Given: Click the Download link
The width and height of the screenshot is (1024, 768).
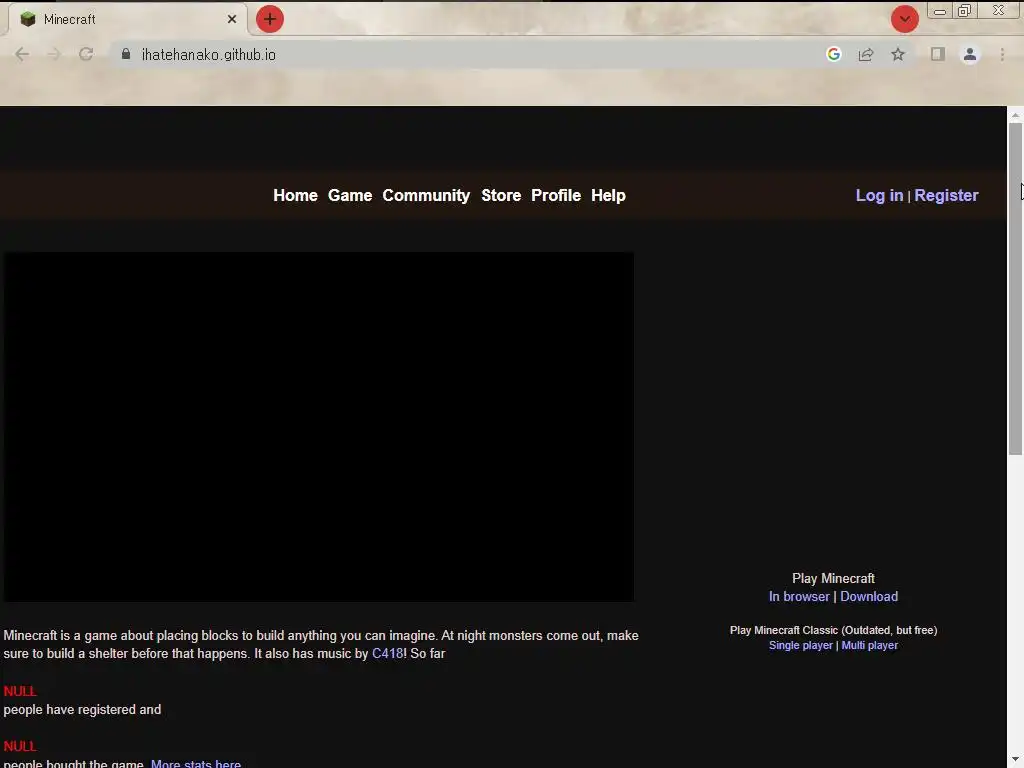Looking at the screenshot, I should point(869,596).
